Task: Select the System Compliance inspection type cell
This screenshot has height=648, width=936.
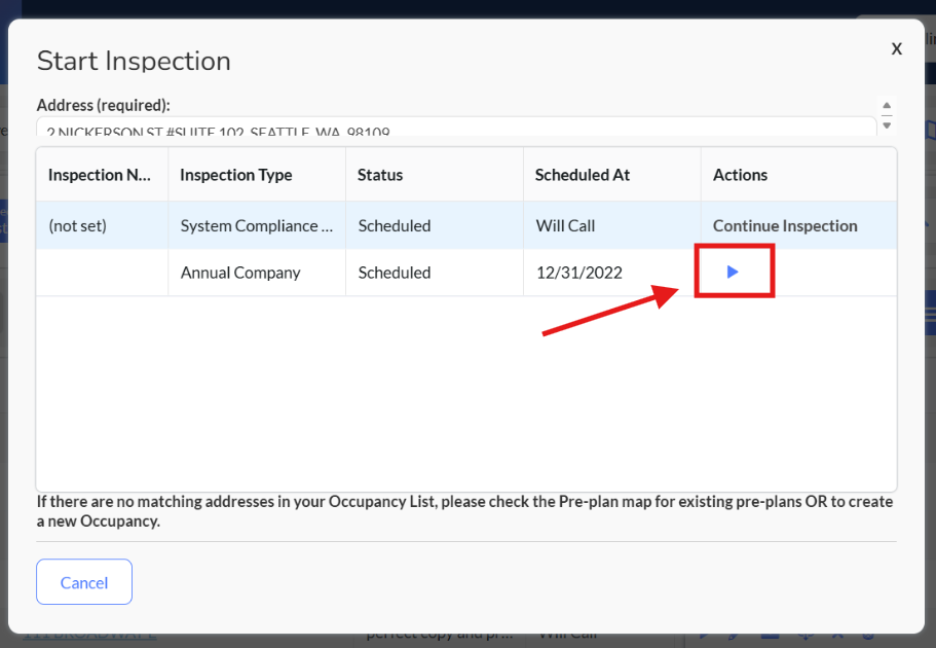Action: (256, 226)
